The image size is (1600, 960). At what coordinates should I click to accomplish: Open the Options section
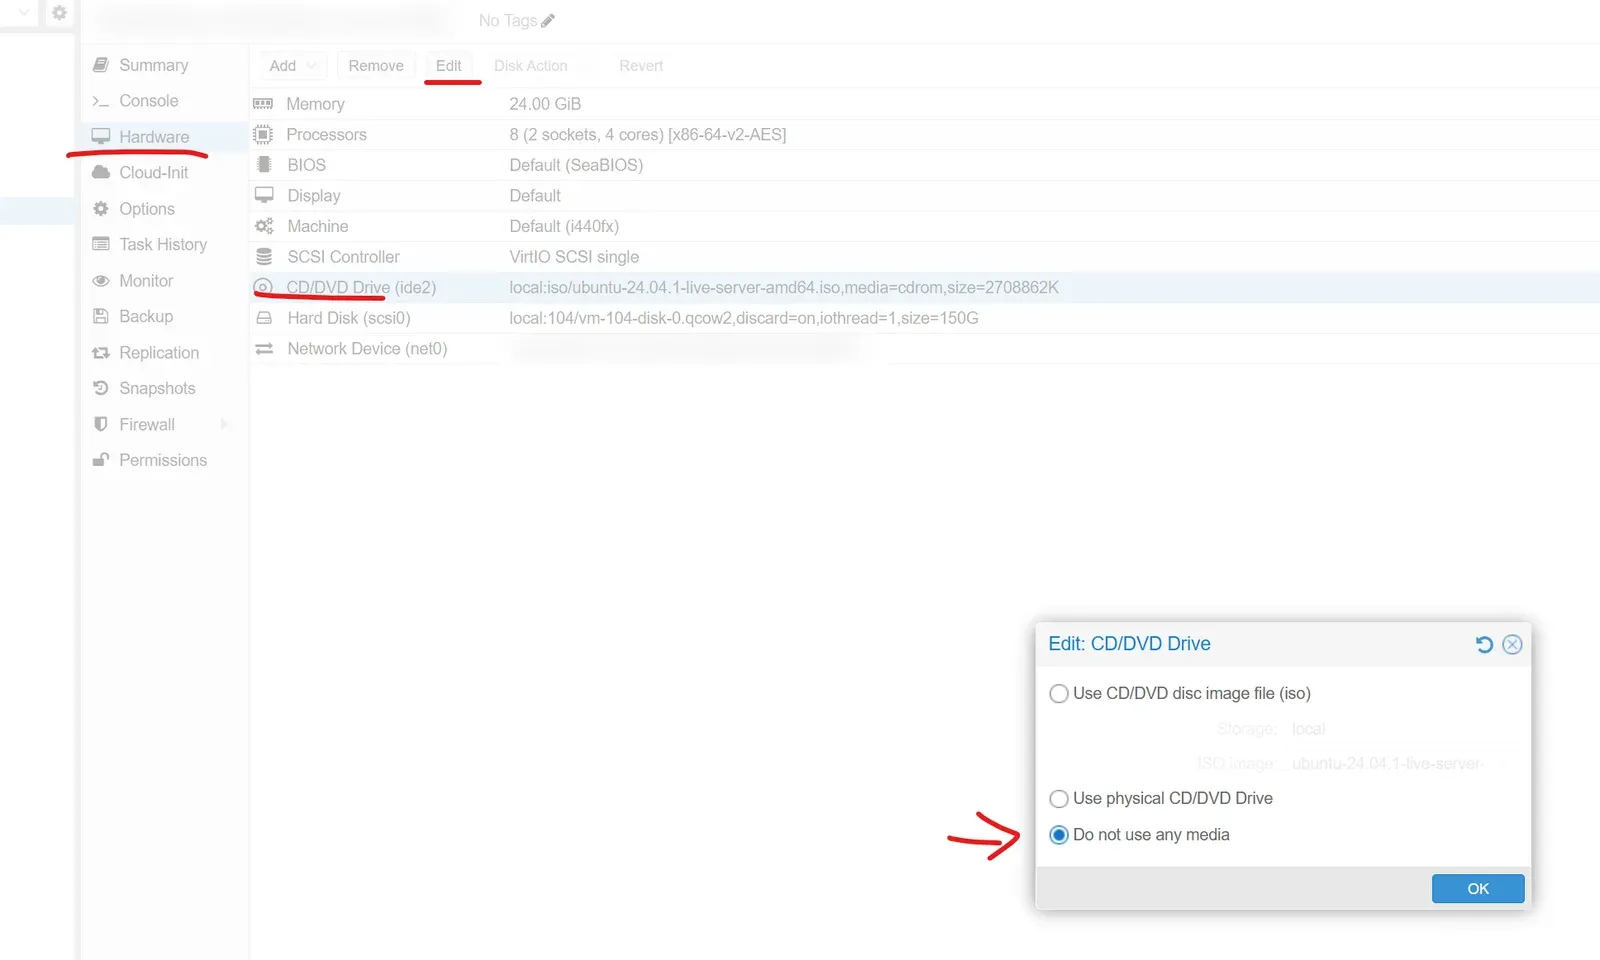(146, 209)
